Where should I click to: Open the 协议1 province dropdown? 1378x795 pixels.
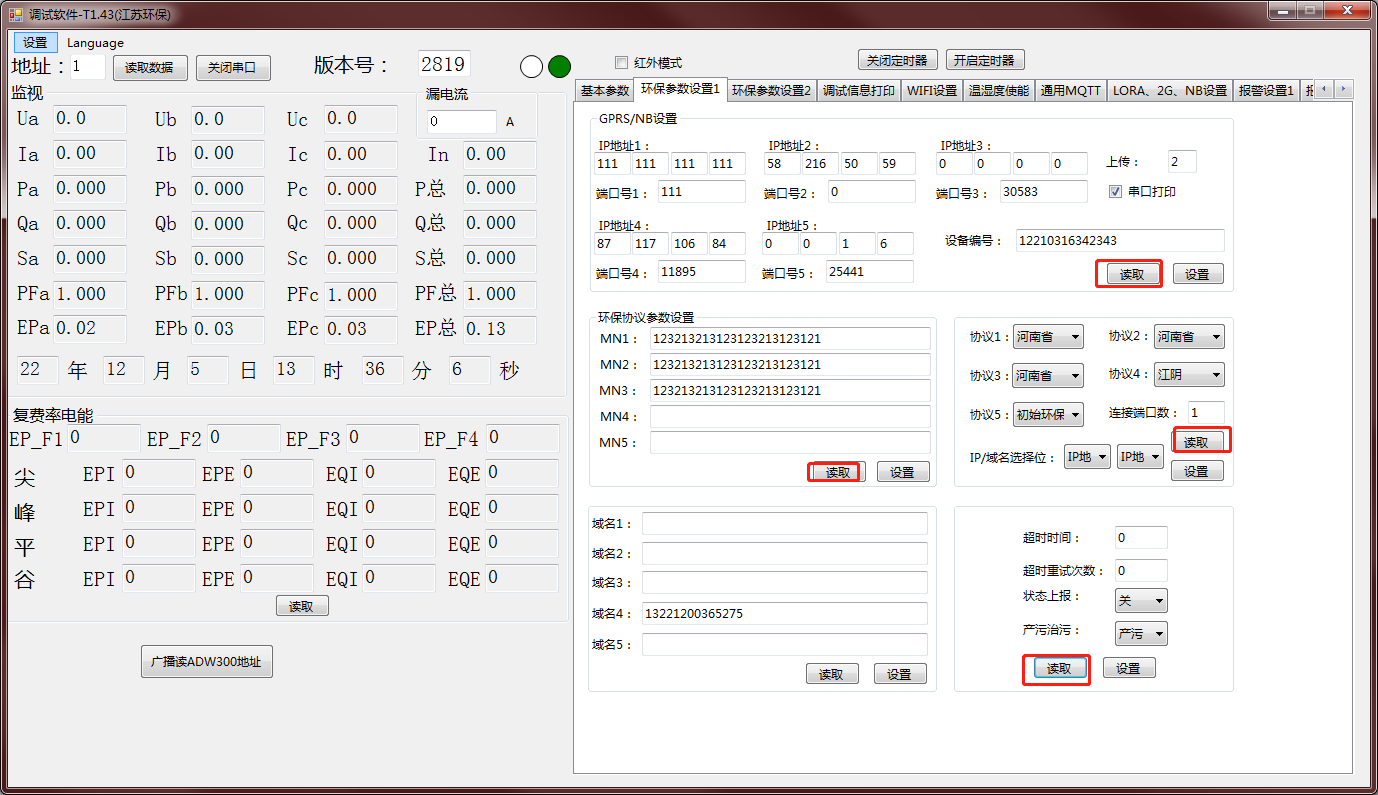[x=1048, y=337]
